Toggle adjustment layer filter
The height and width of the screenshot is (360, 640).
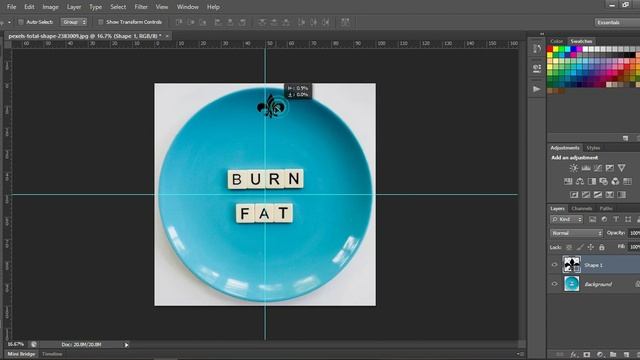604,220
